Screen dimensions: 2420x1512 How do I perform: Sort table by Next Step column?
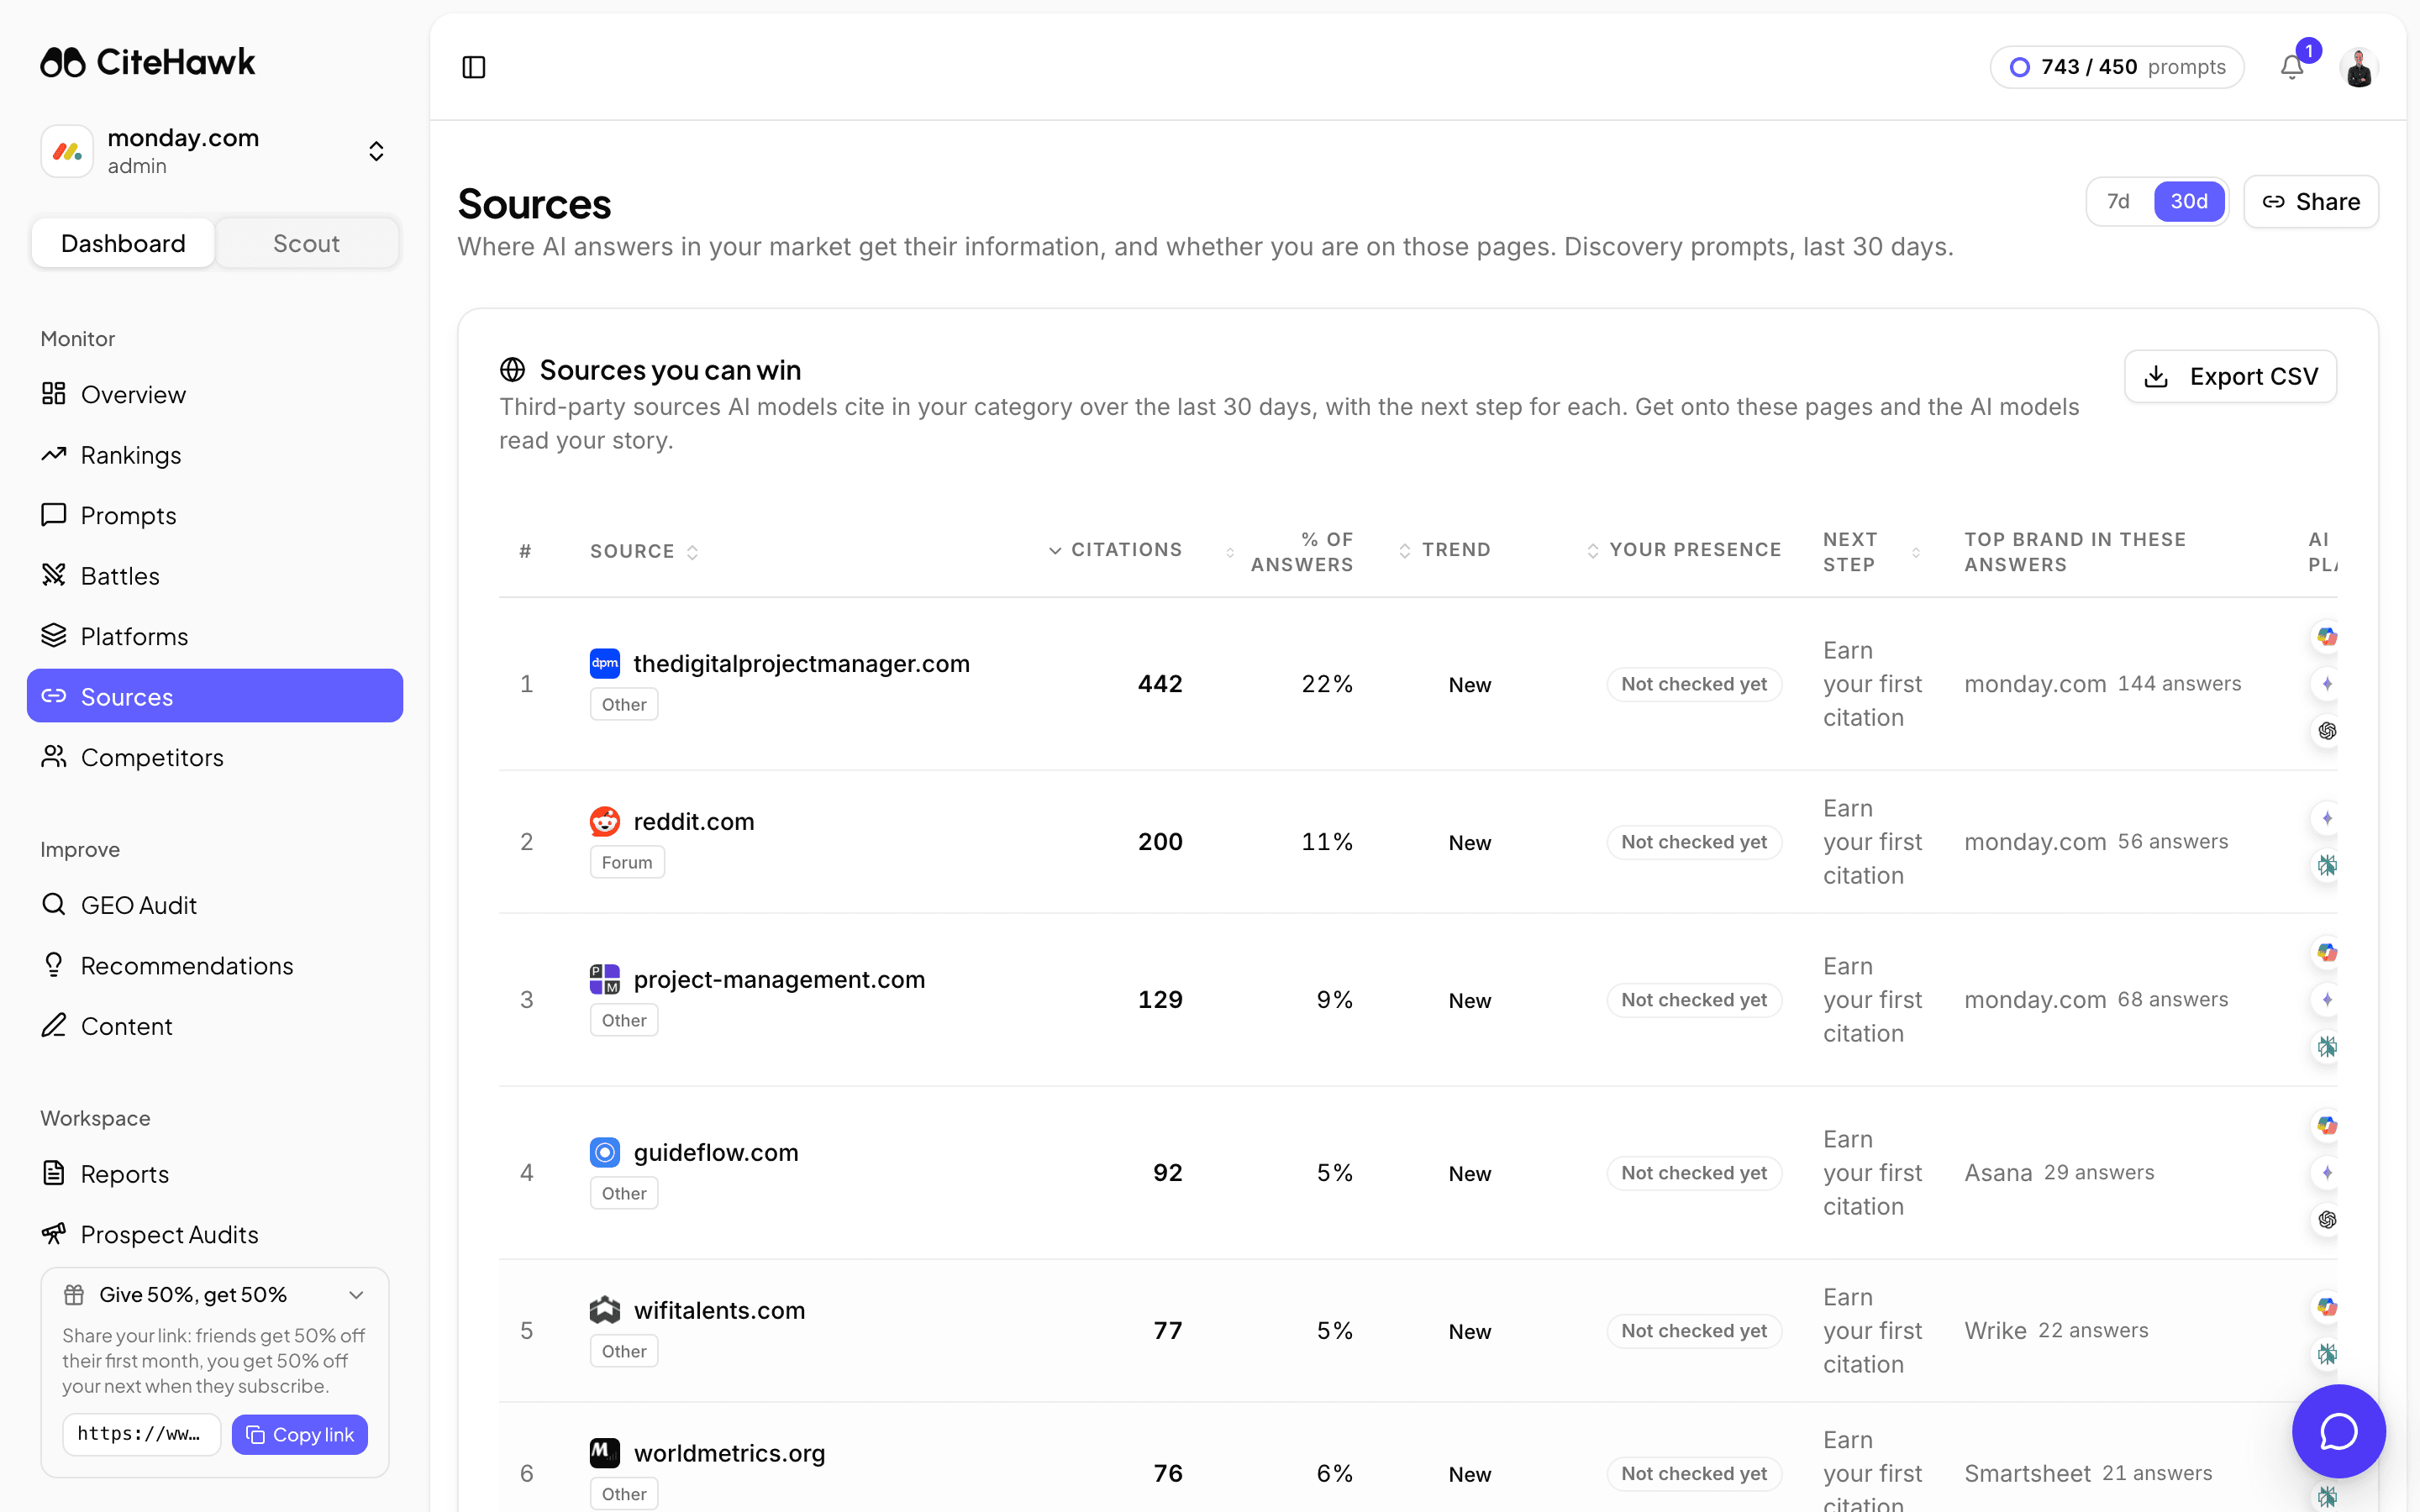[1871, 552]
